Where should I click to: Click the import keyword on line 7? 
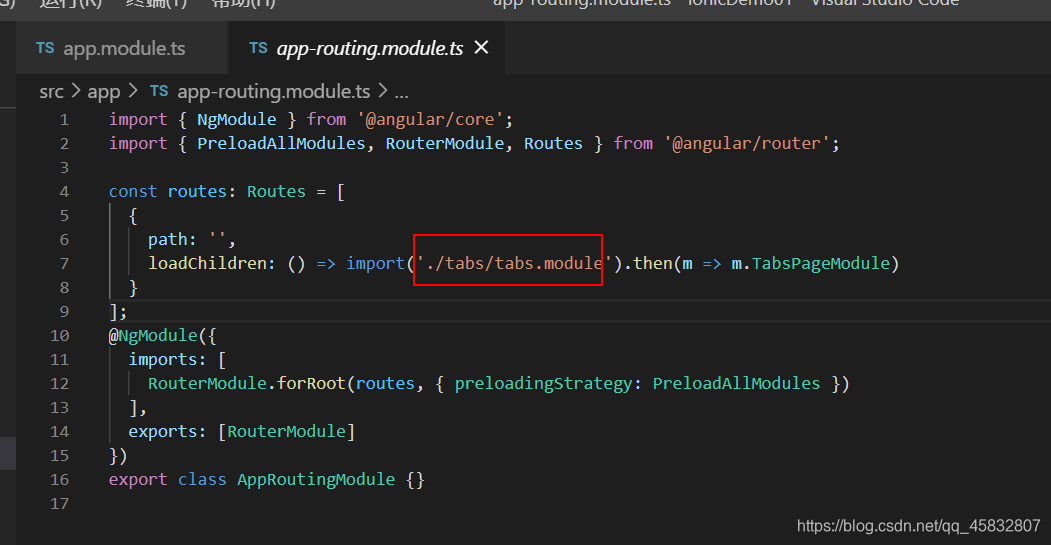(375, 263)
